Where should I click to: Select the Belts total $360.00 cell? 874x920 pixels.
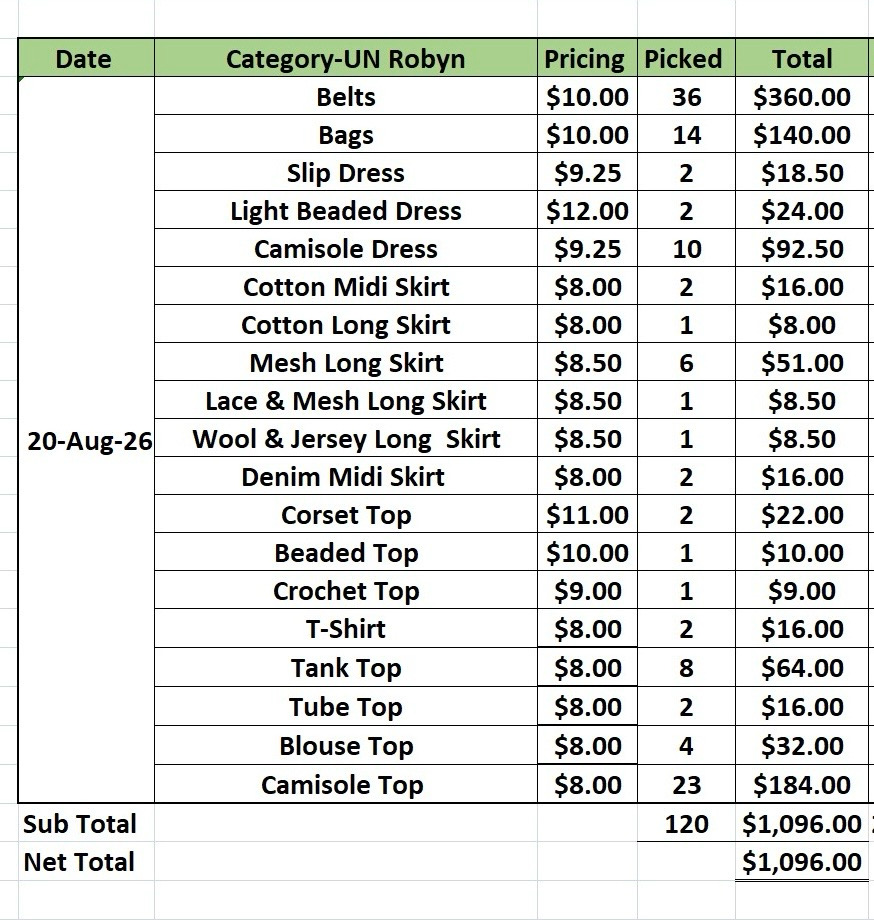coord(802,96)
